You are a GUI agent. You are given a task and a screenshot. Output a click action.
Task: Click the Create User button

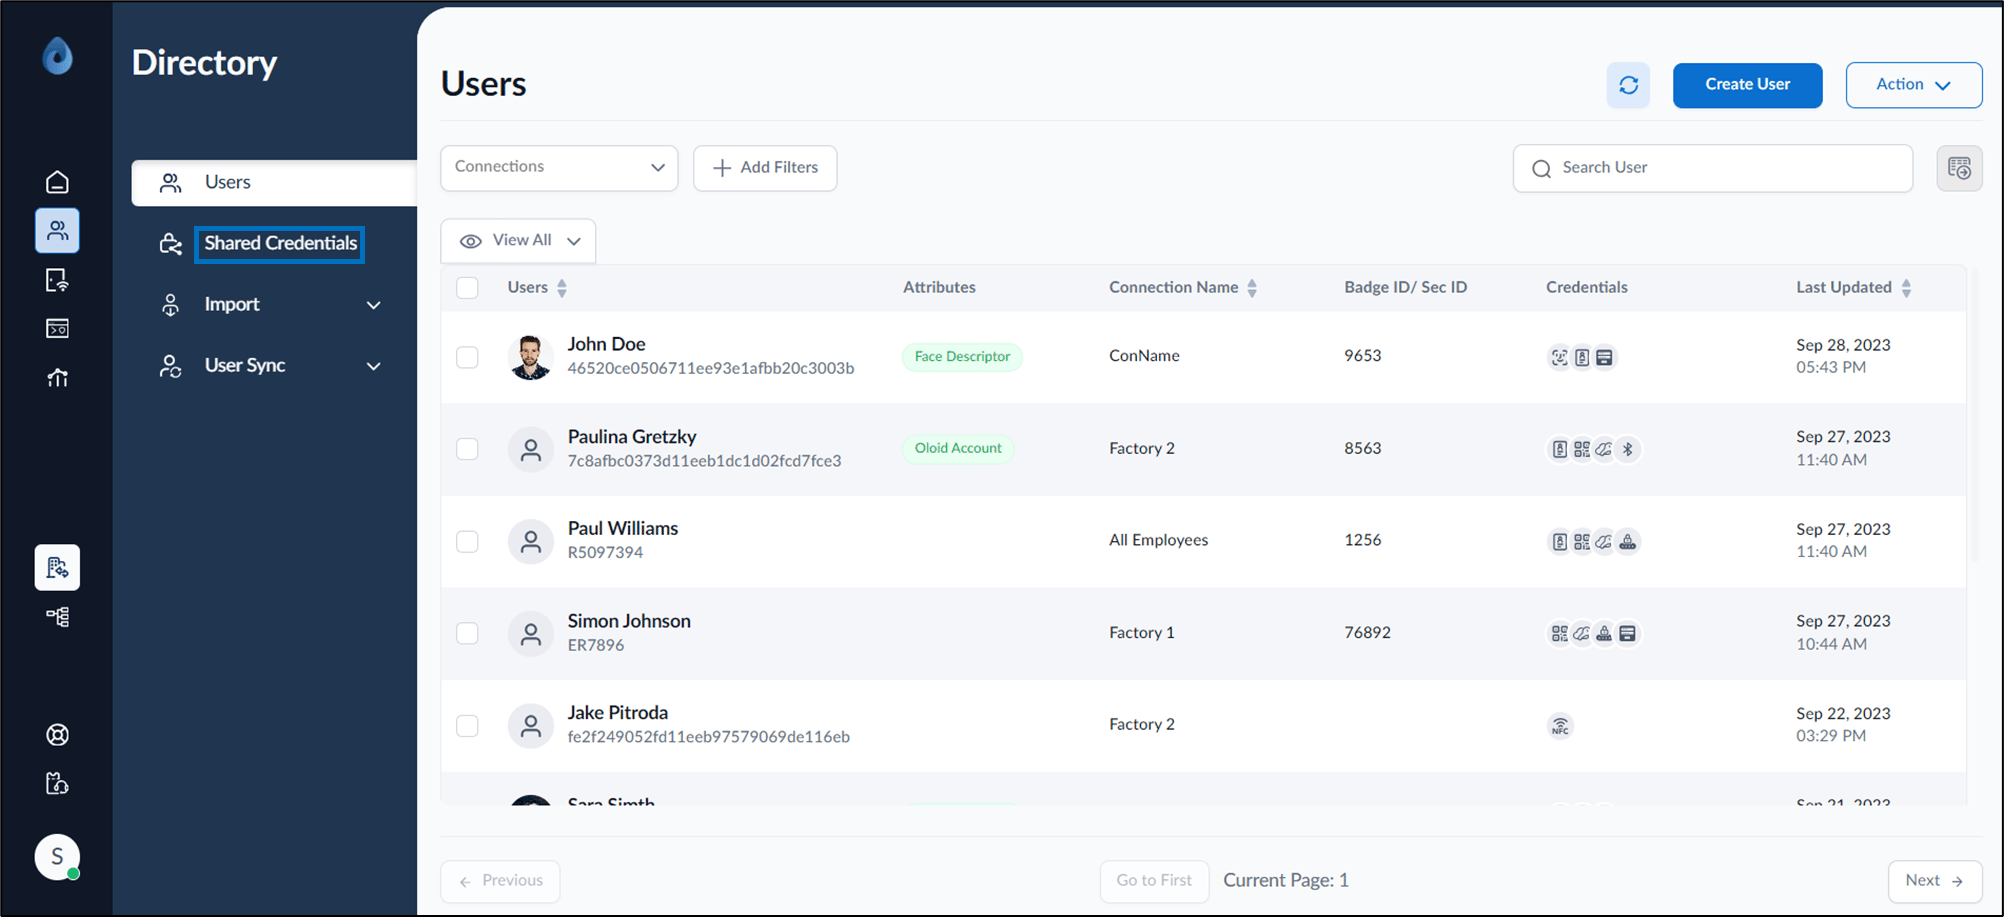[1747, 85]
